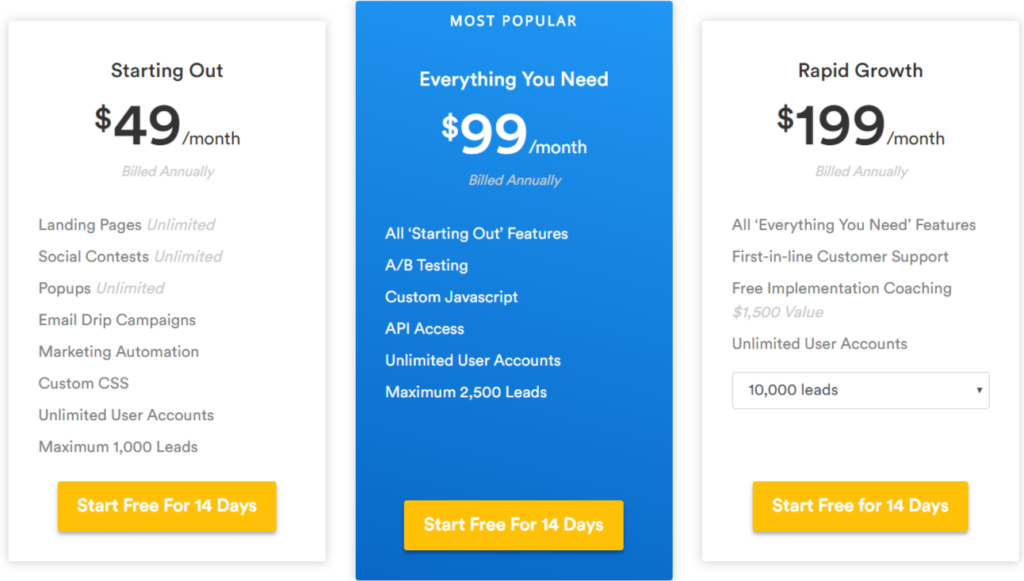The width and height of the screenshot is (1024, 581).
Task: Click the $199 /month price
Action: tap(860, 125)
